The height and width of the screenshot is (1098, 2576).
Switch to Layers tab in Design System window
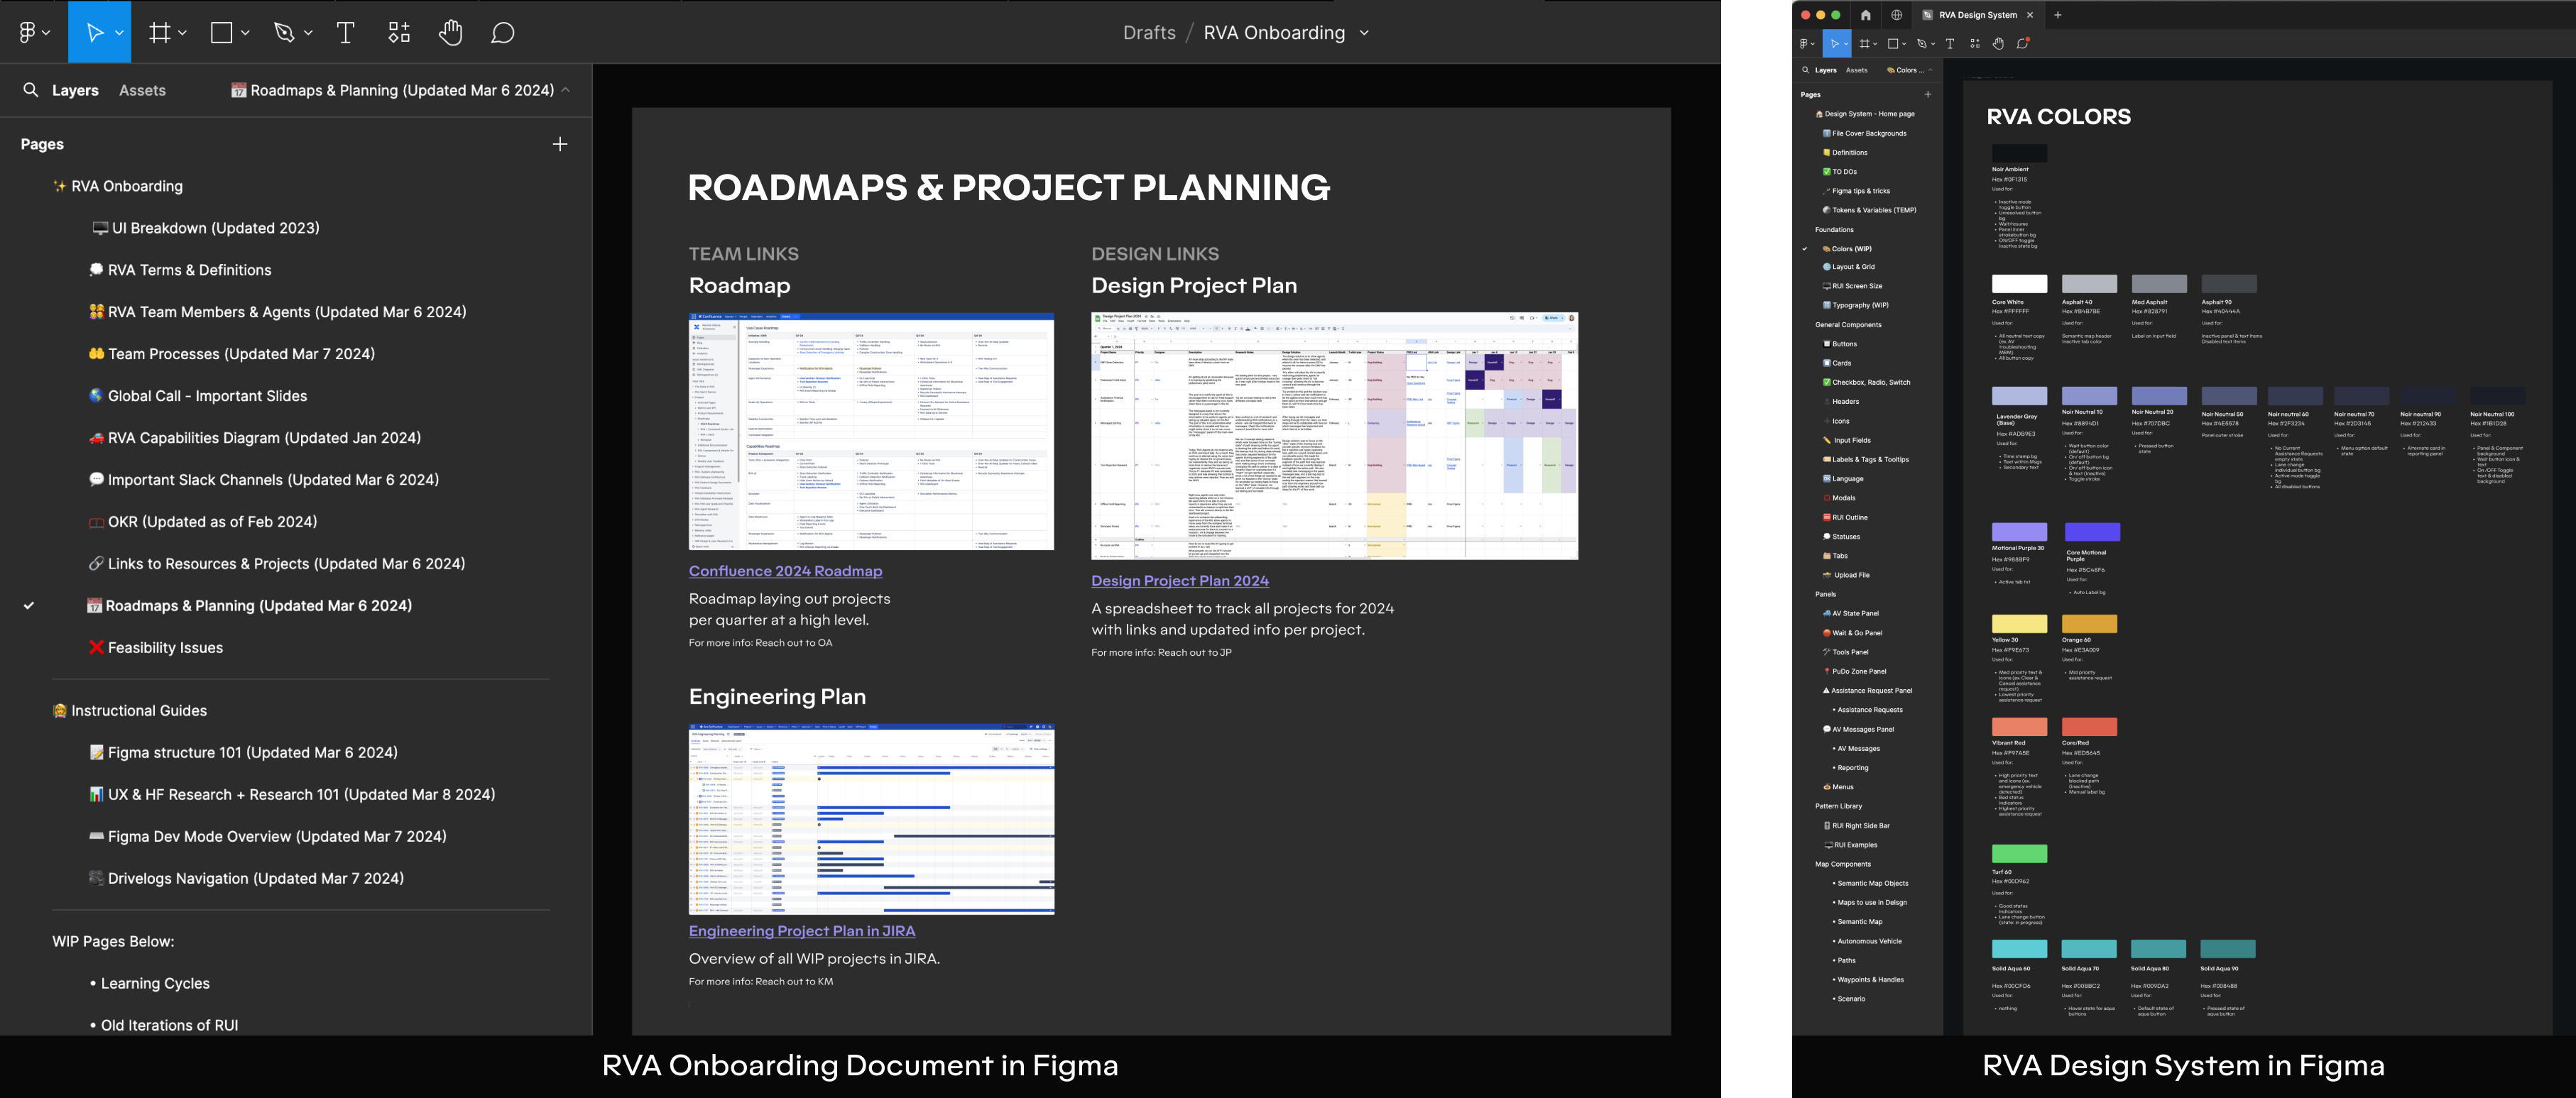point(1825,70)
